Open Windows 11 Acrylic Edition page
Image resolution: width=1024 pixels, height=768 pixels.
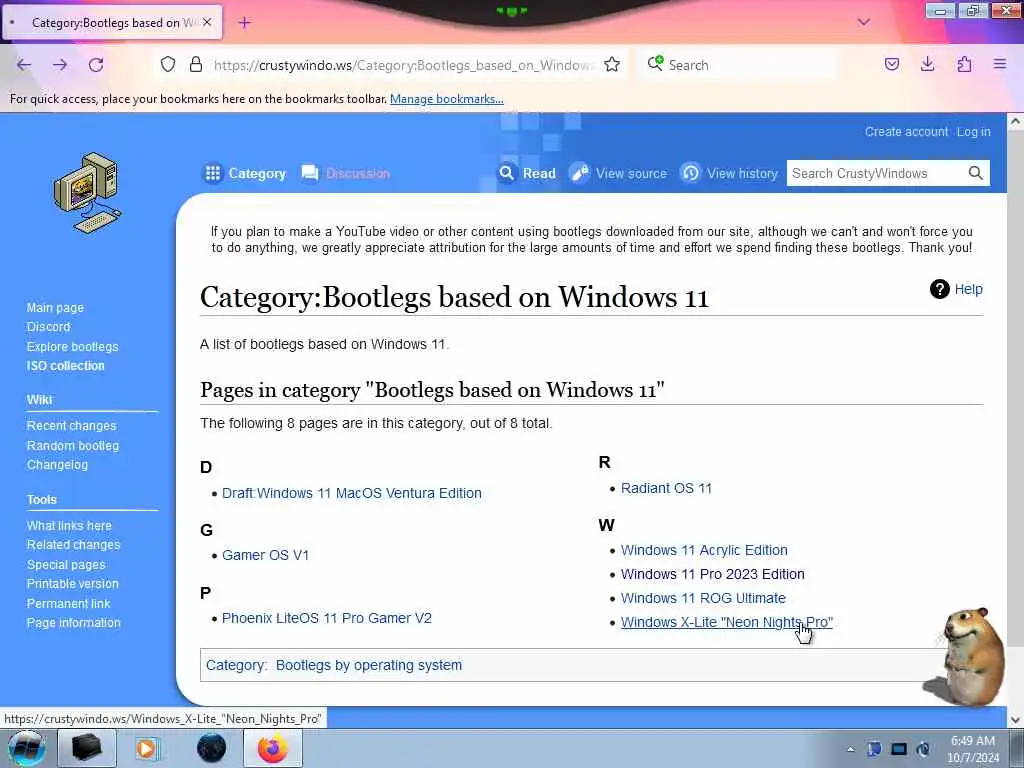(x=704, y=550)
